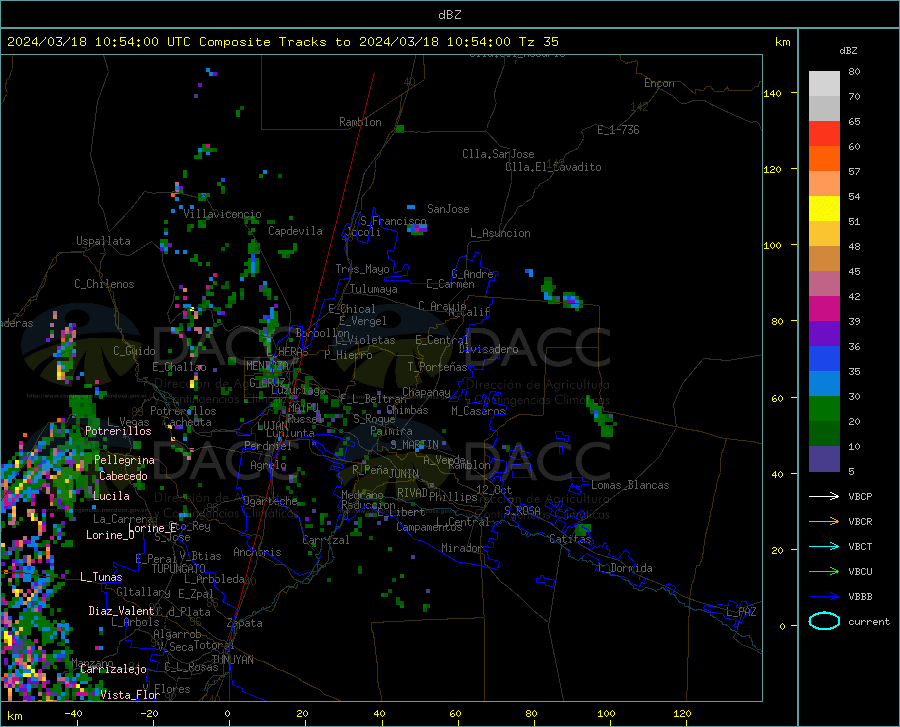Click the E_1-736 label on map

click(618, 130)
